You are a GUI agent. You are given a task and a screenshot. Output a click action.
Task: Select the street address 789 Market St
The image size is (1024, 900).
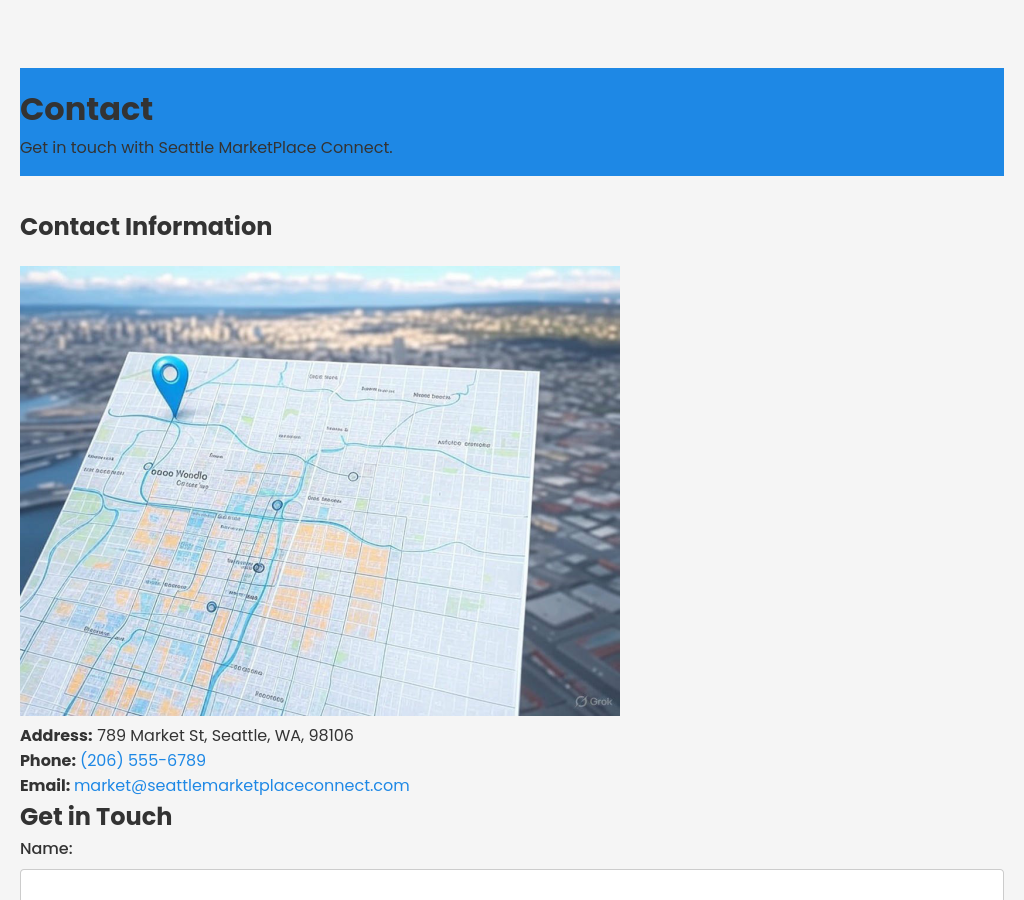click(x=150, y=735)
